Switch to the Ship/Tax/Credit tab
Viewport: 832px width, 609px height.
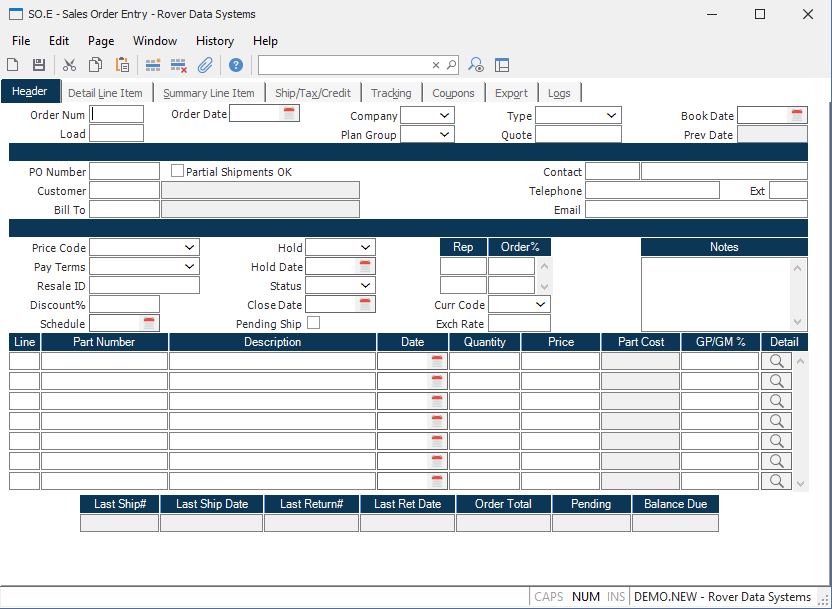point(313,93)
